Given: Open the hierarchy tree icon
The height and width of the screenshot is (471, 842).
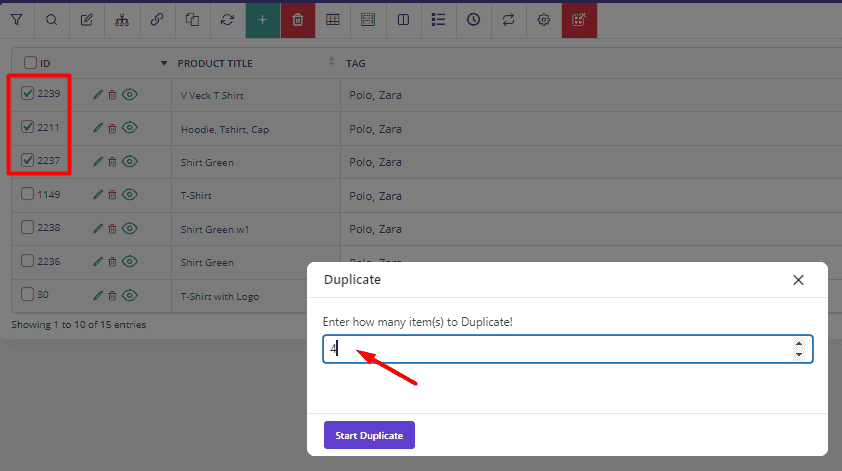Looking at the screenshot, I should coord(122,20).
